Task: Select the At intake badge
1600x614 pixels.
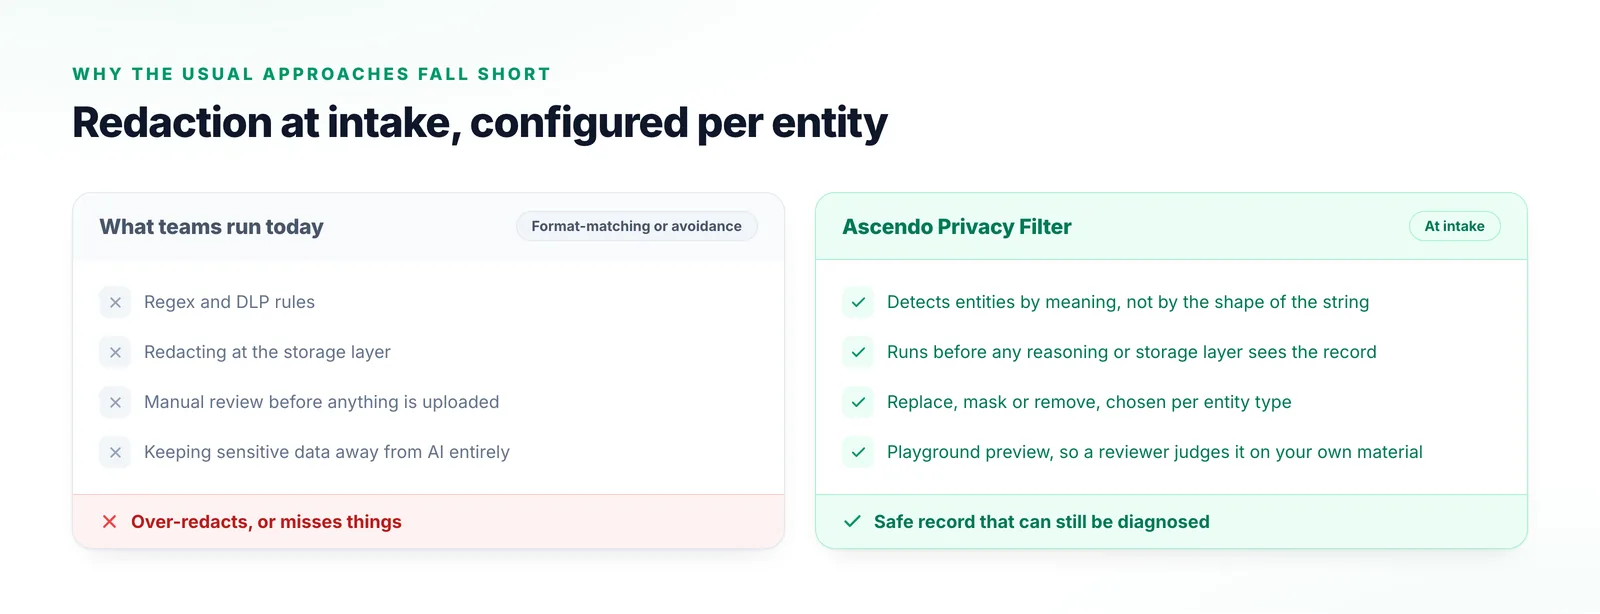Action: [x=1455, y=226]
